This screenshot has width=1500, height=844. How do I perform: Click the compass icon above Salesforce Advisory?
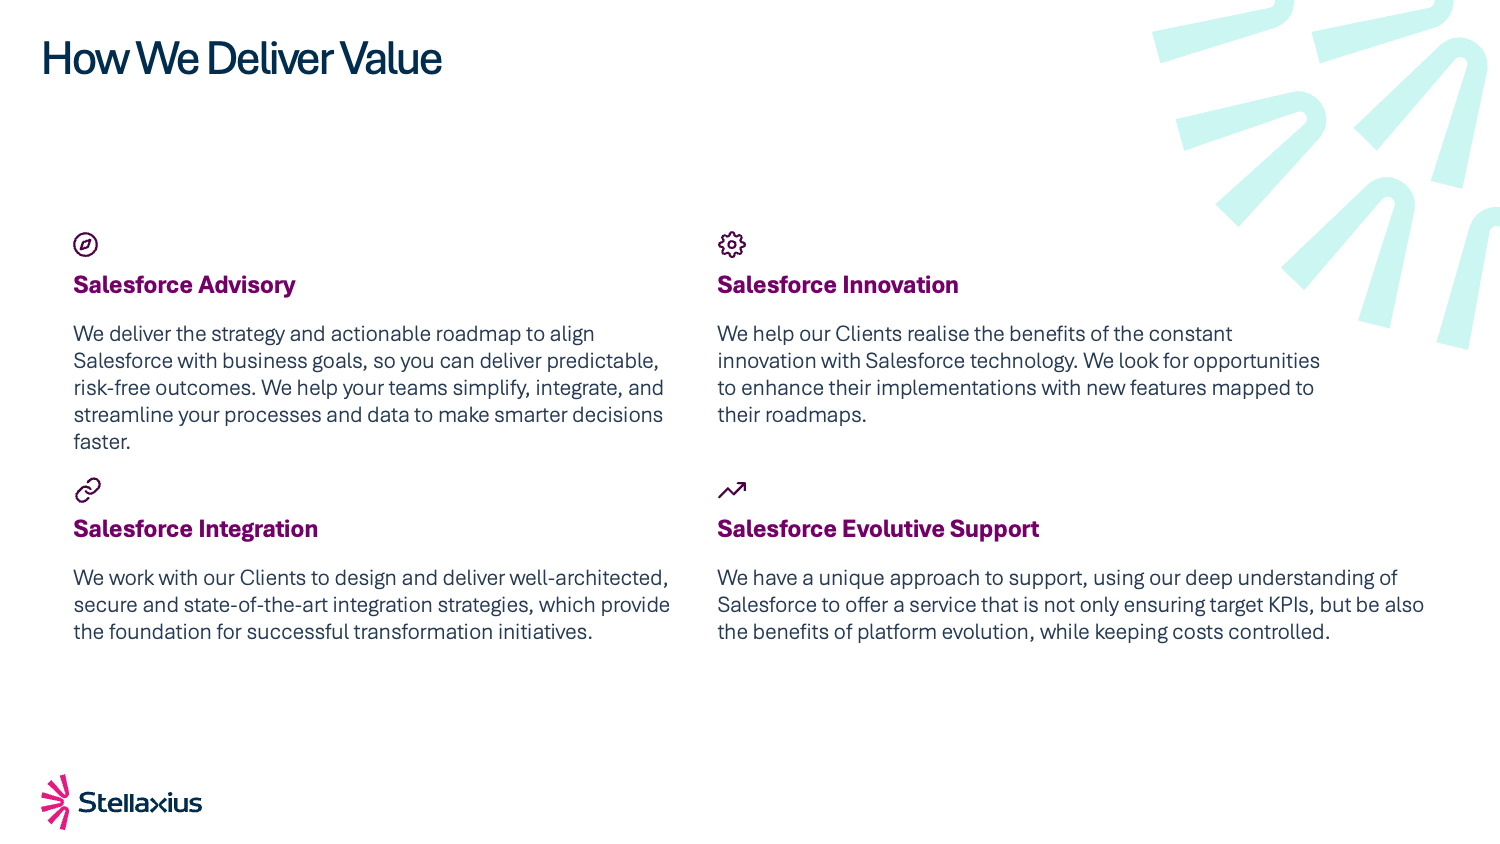pyautogui.click(x=86, y=244)
